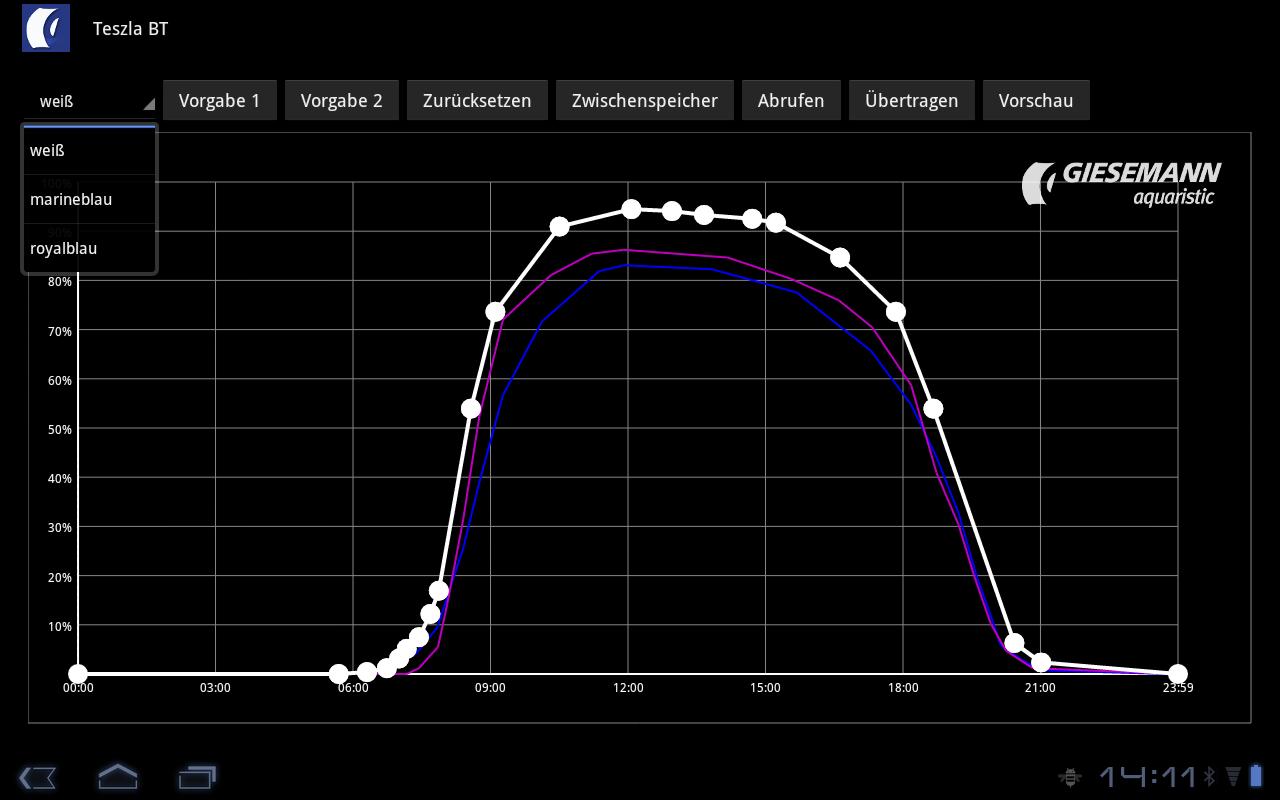Screen dimensions: 1280x800
Task: Select the 73% point near 18:00
Action: [x=896, y=312]
